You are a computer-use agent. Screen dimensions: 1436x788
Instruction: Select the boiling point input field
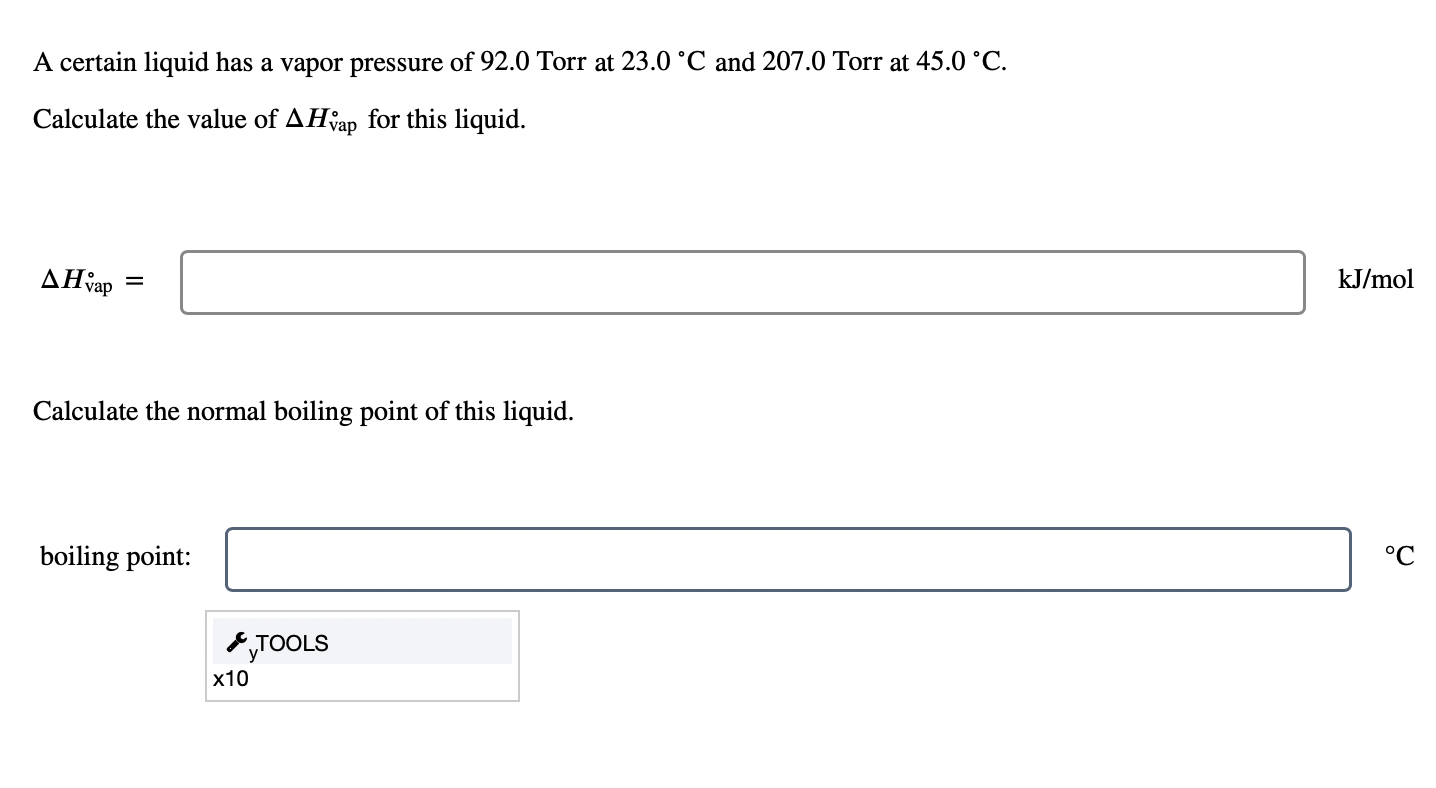[x=788, y=558]
